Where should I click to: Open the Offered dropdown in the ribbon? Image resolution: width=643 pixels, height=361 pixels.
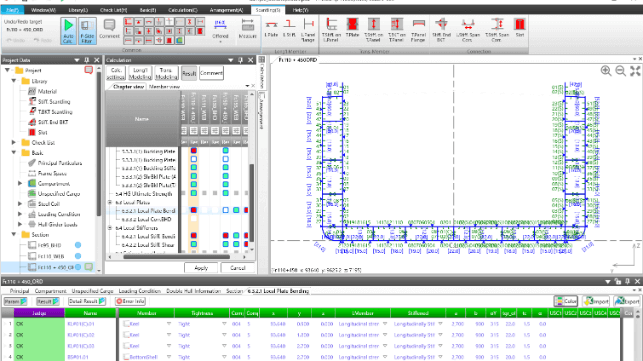point(220,31)
